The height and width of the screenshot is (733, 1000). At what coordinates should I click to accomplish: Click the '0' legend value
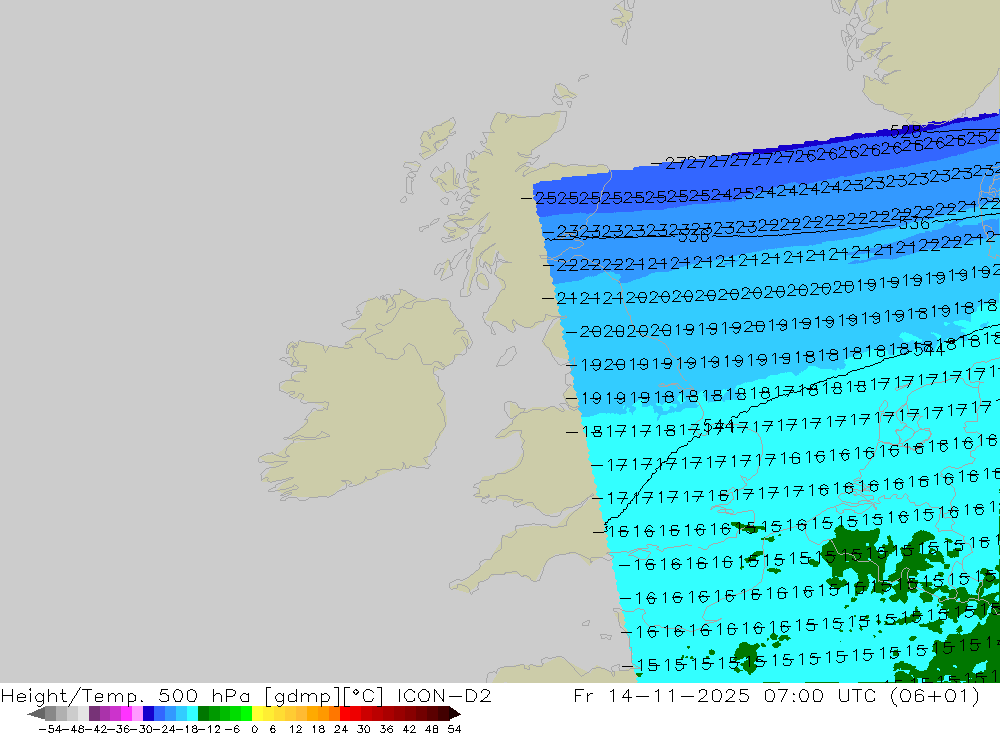[x=254, y=729]
